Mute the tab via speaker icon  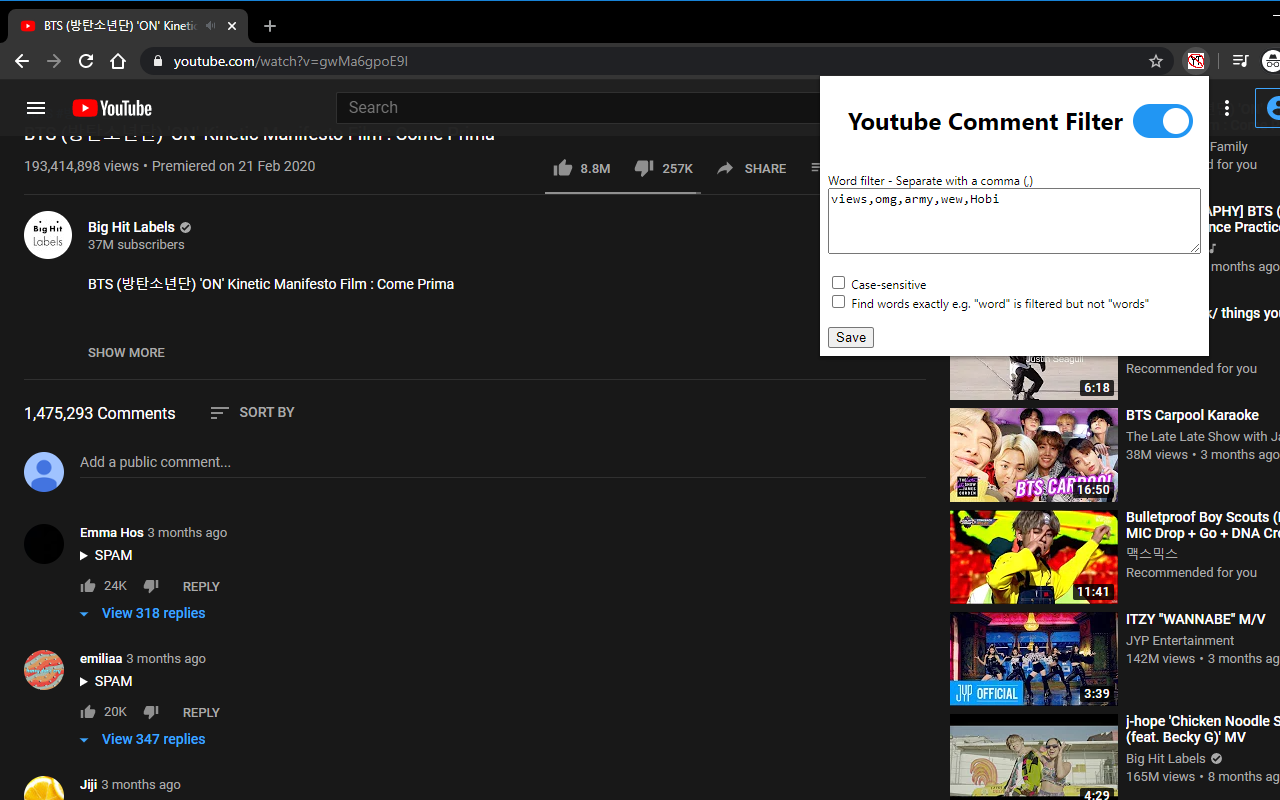tap(210, 26)
